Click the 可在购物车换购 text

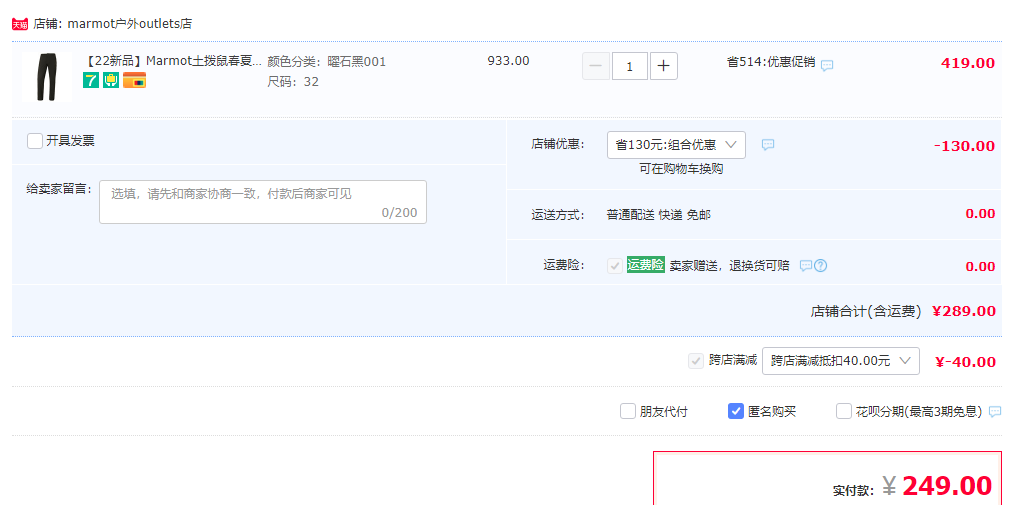click(681, 169)
